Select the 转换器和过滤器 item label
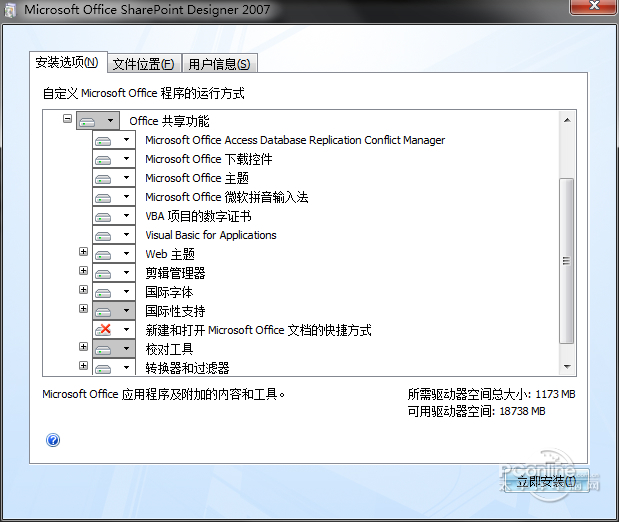This screenshot has width=619, height=522. coord(187,368)
